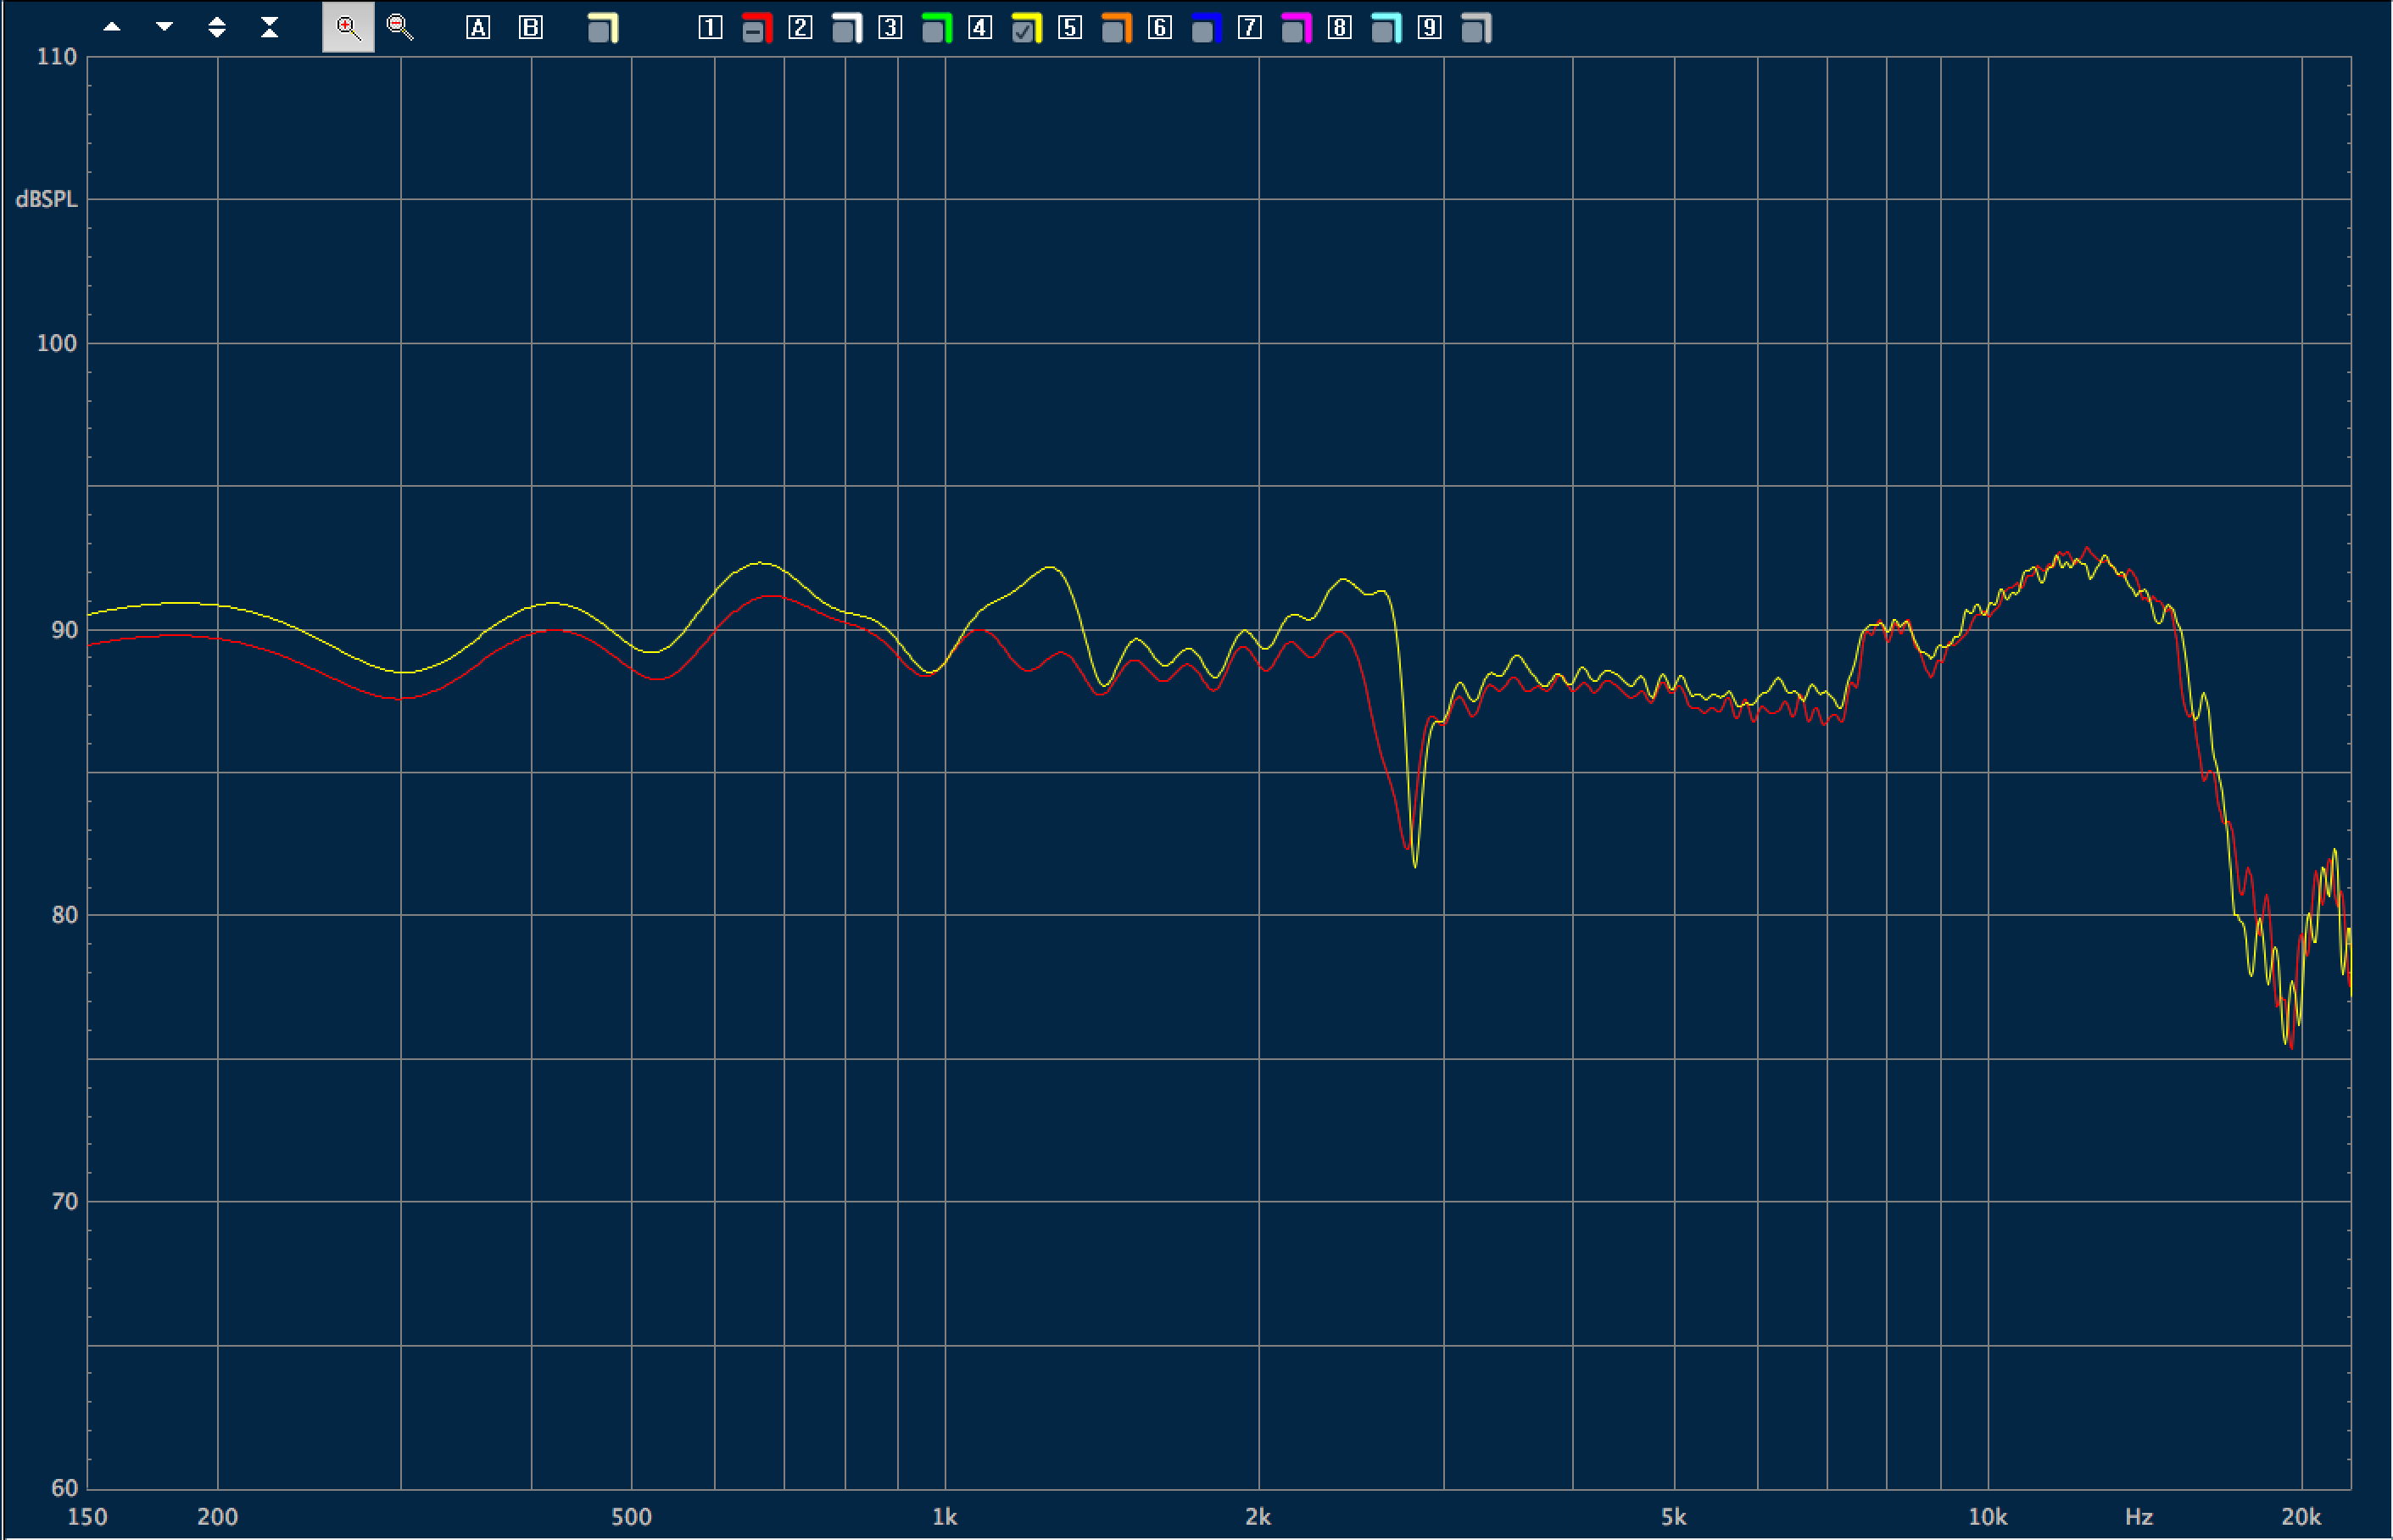Store curve in overlay 5 button
The width and height of the screenshot is (2393, 1540).
1070,28
